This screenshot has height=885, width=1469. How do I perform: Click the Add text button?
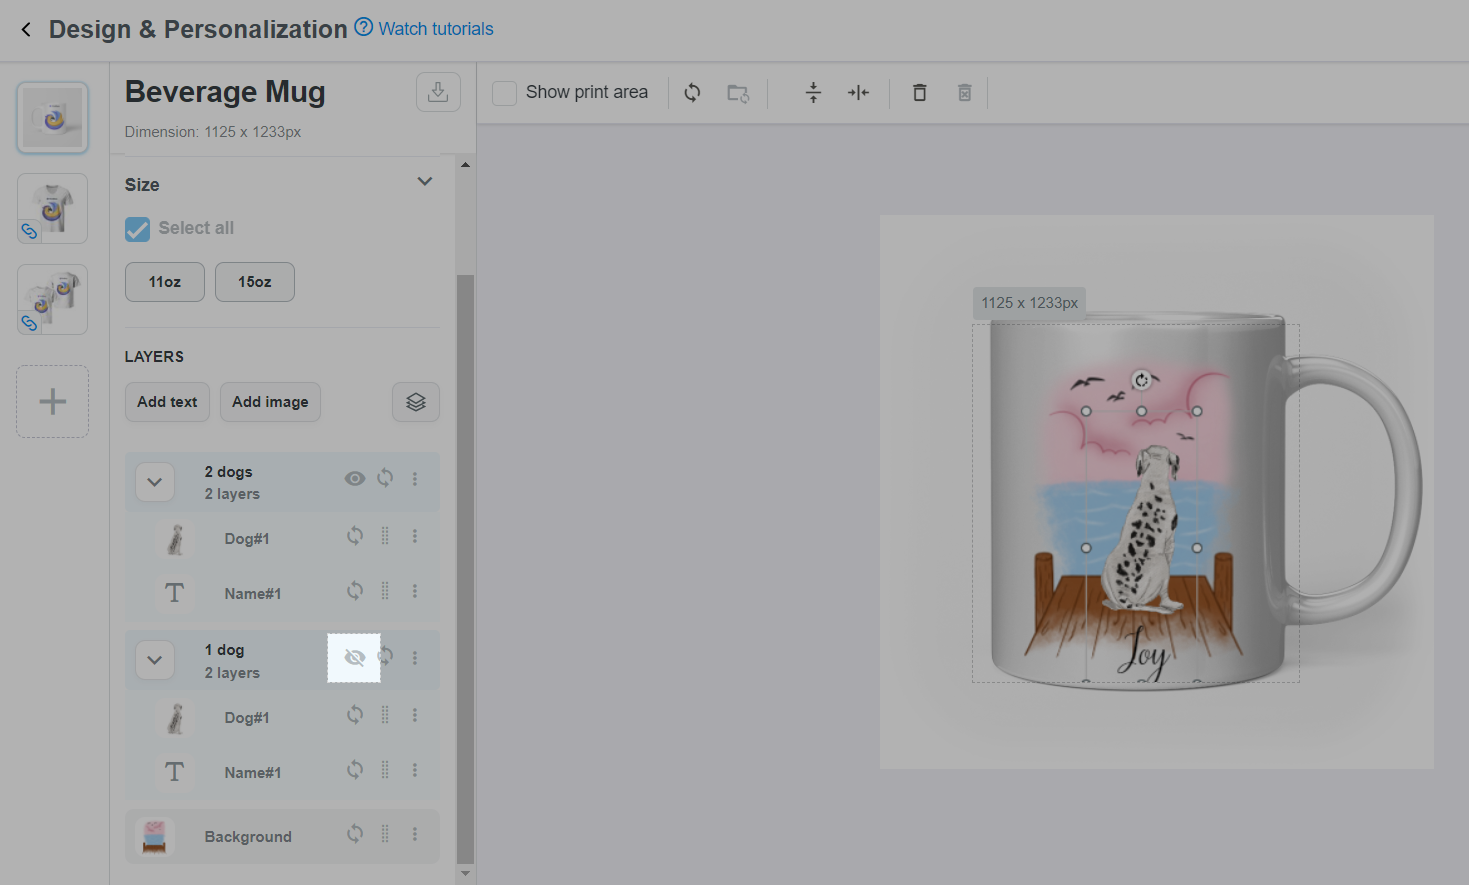167,402
